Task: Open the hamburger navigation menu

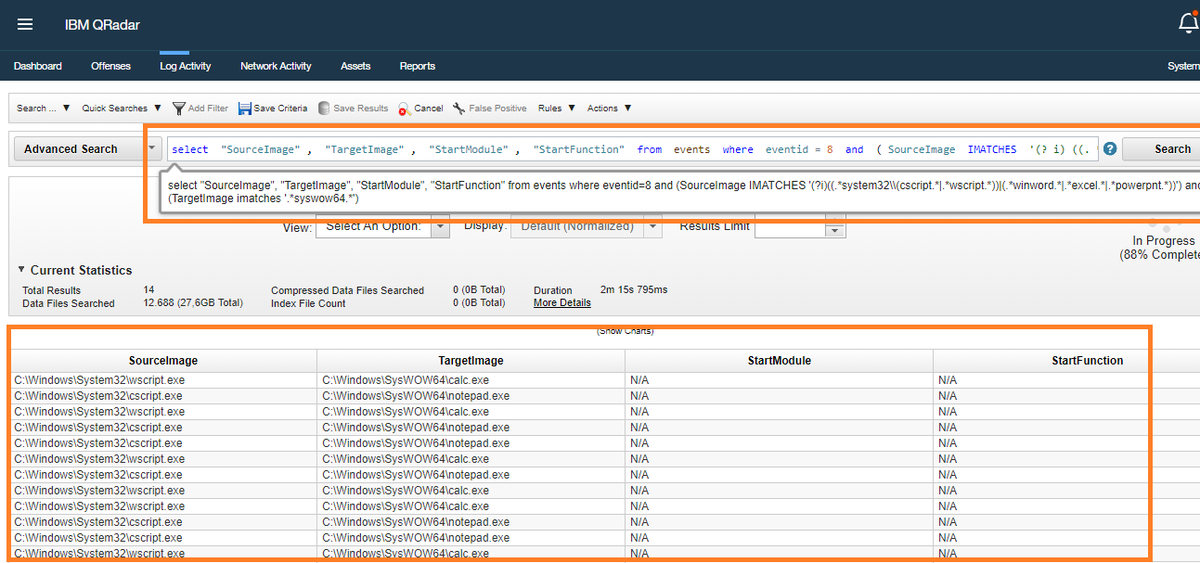Action: [x=25, y=24]
